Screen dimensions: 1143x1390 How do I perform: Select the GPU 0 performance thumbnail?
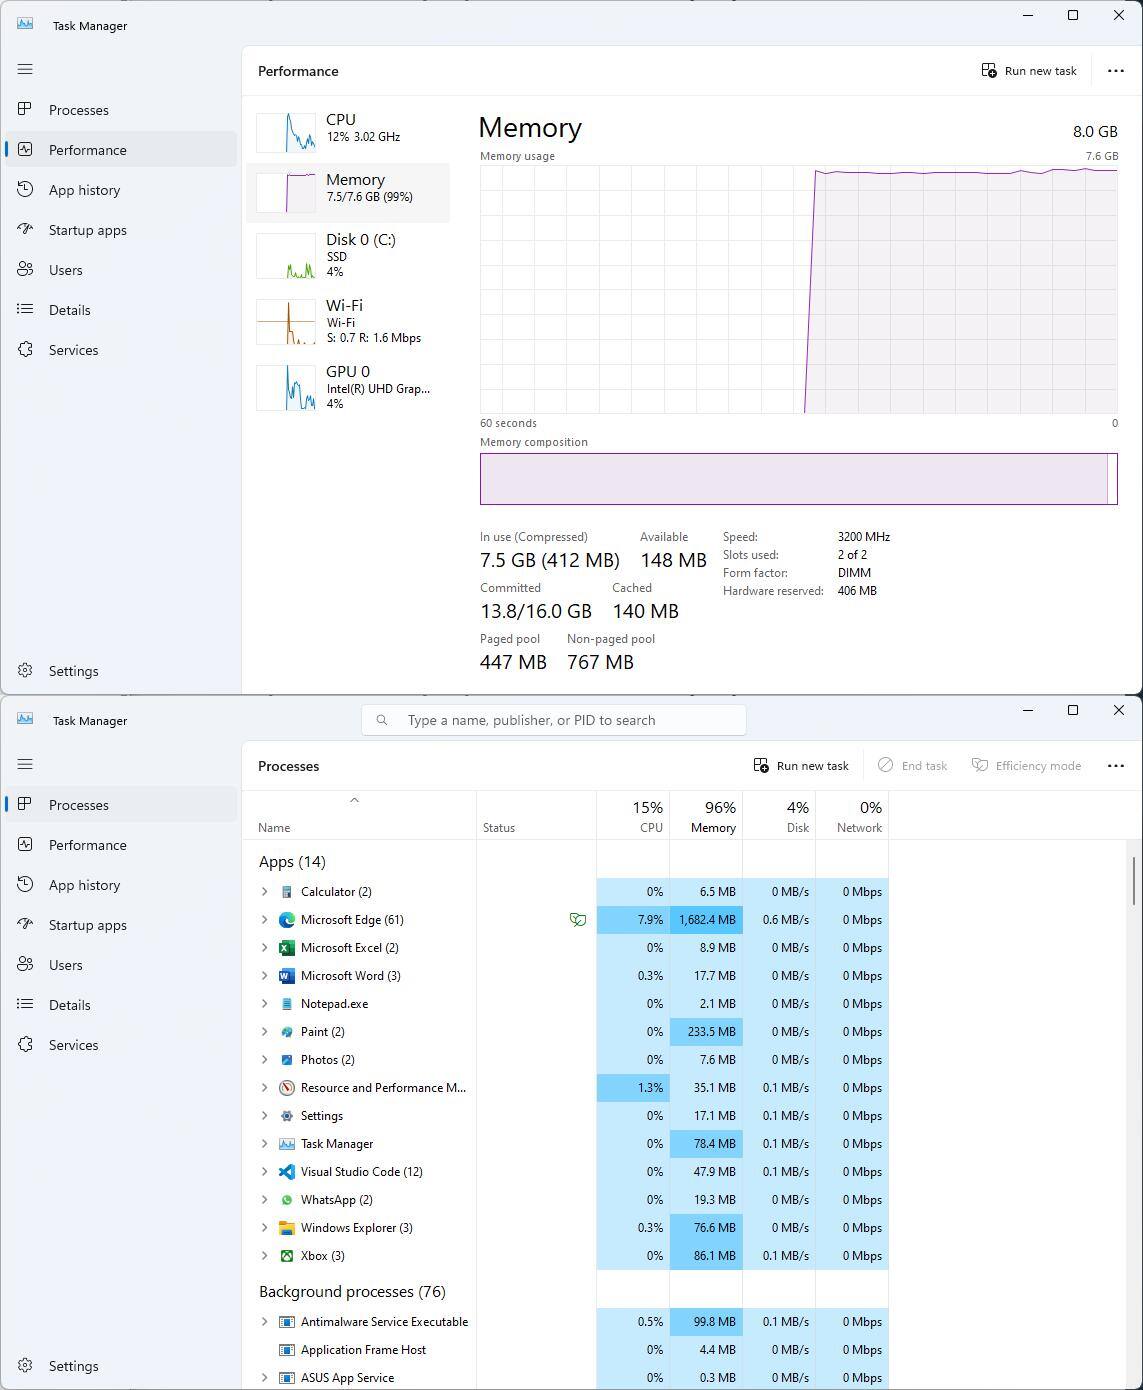286,387
